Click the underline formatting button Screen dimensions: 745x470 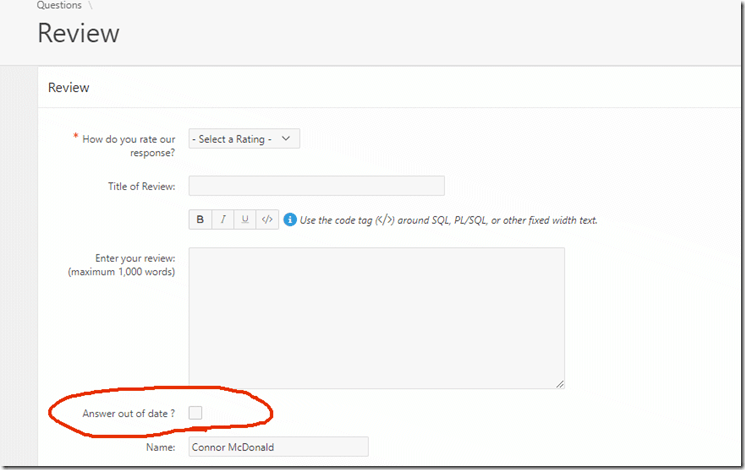click(x=245, y=219)
